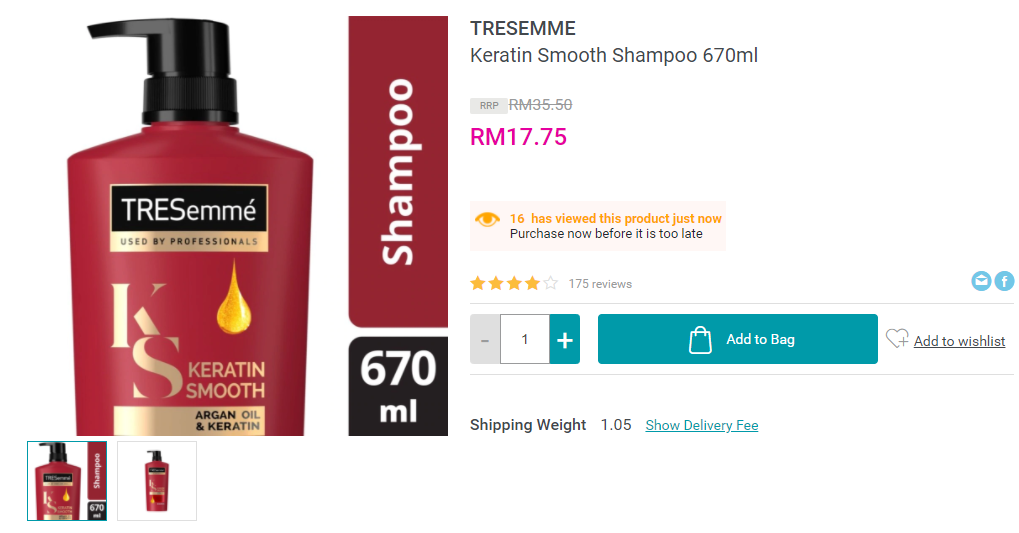This screenshot has height=533, width=1019.
Task: Select the first product thumbnail
Action: pos(67,481)
